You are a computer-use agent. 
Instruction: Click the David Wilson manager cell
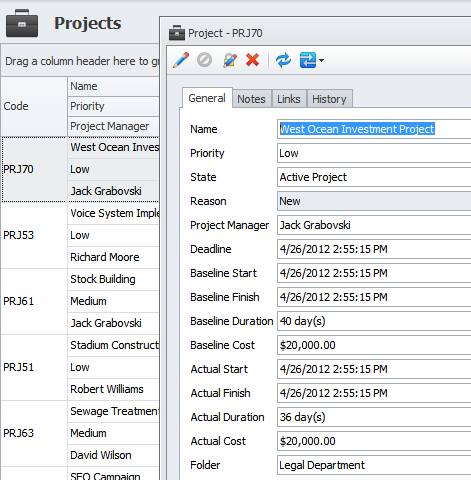pos(113,455)
